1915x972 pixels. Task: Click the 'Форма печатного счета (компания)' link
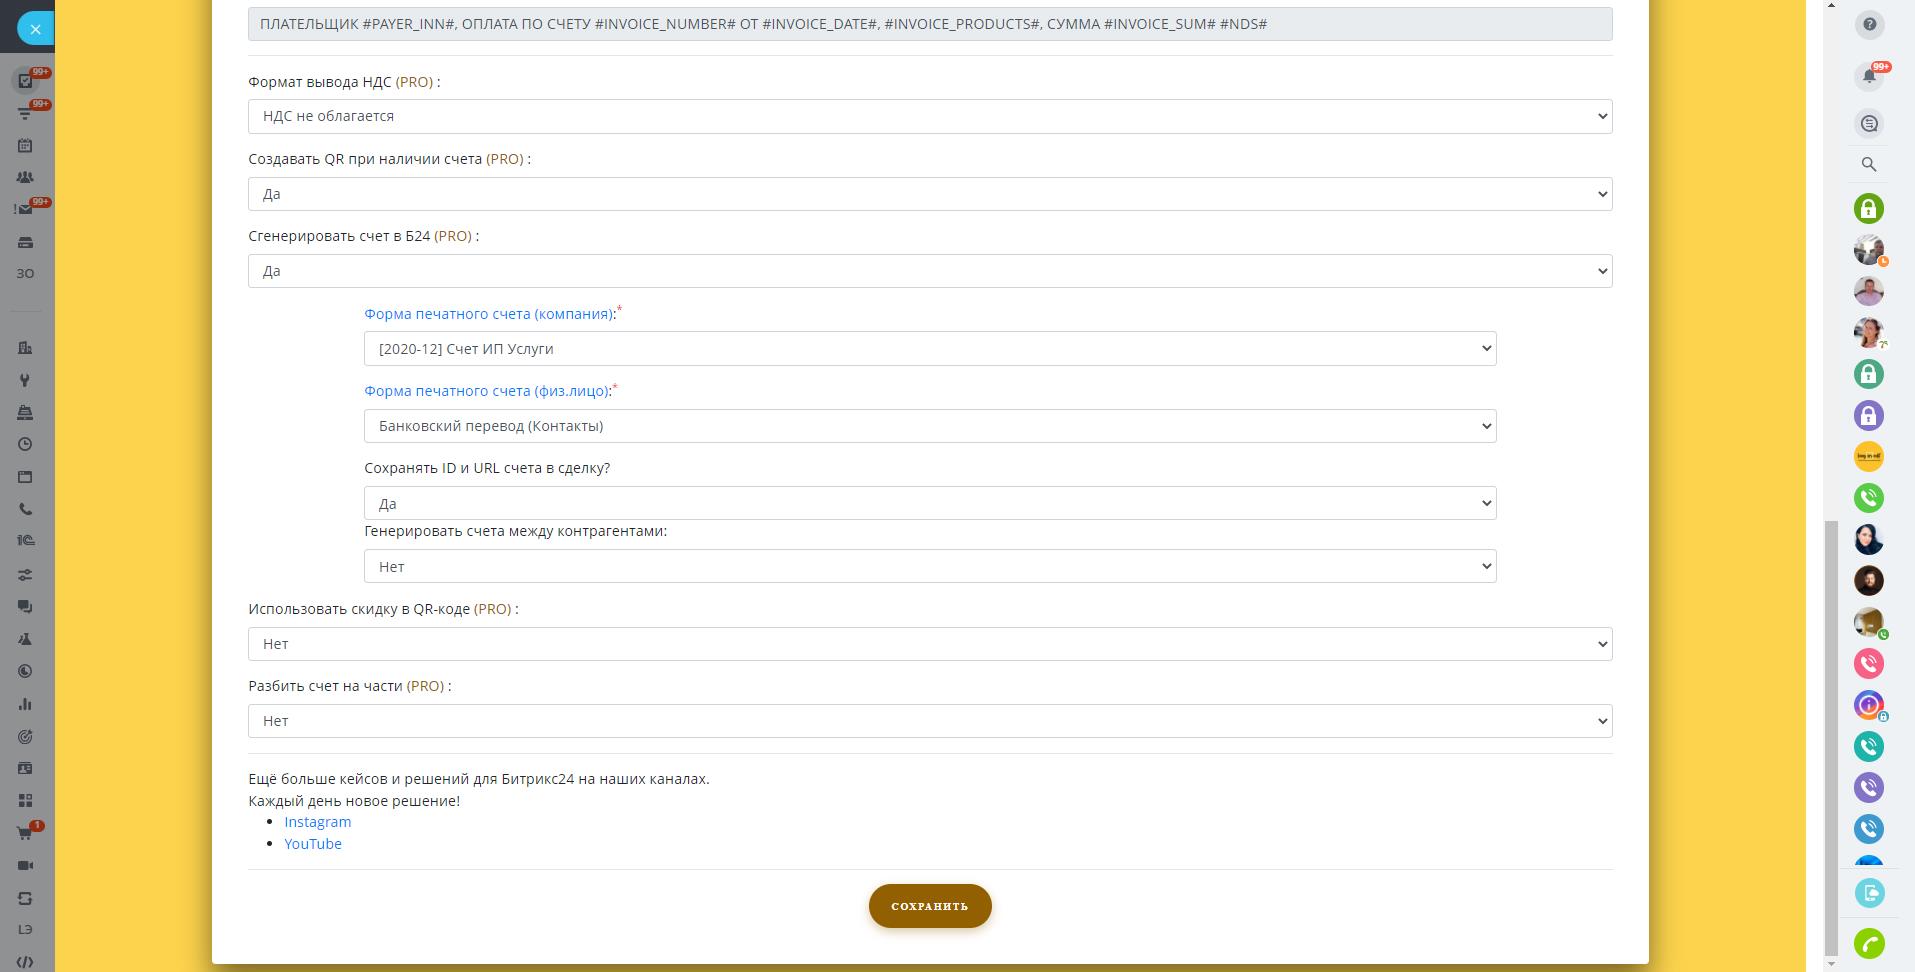488,314
